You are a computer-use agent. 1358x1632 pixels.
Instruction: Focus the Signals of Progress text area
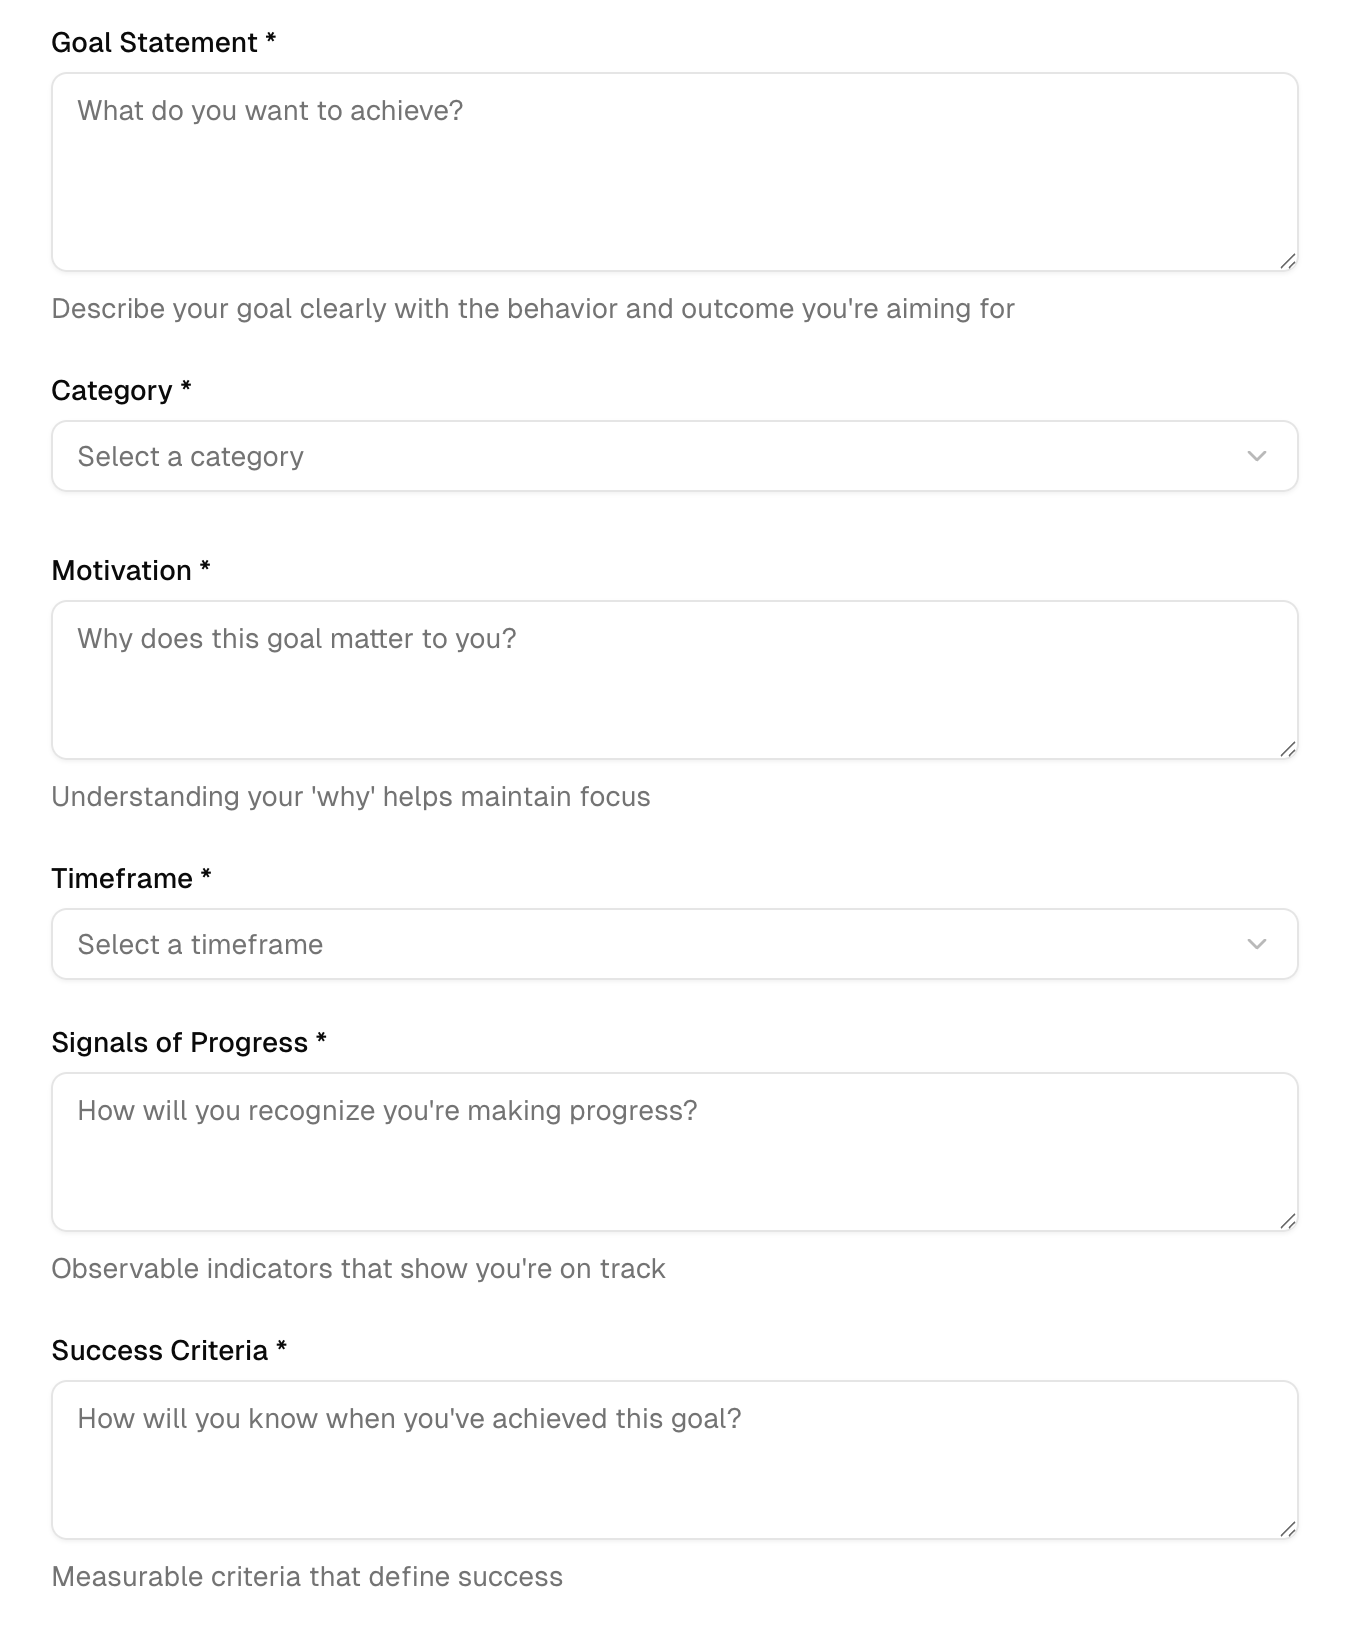pyautogui.click(x=674, y=1152)
